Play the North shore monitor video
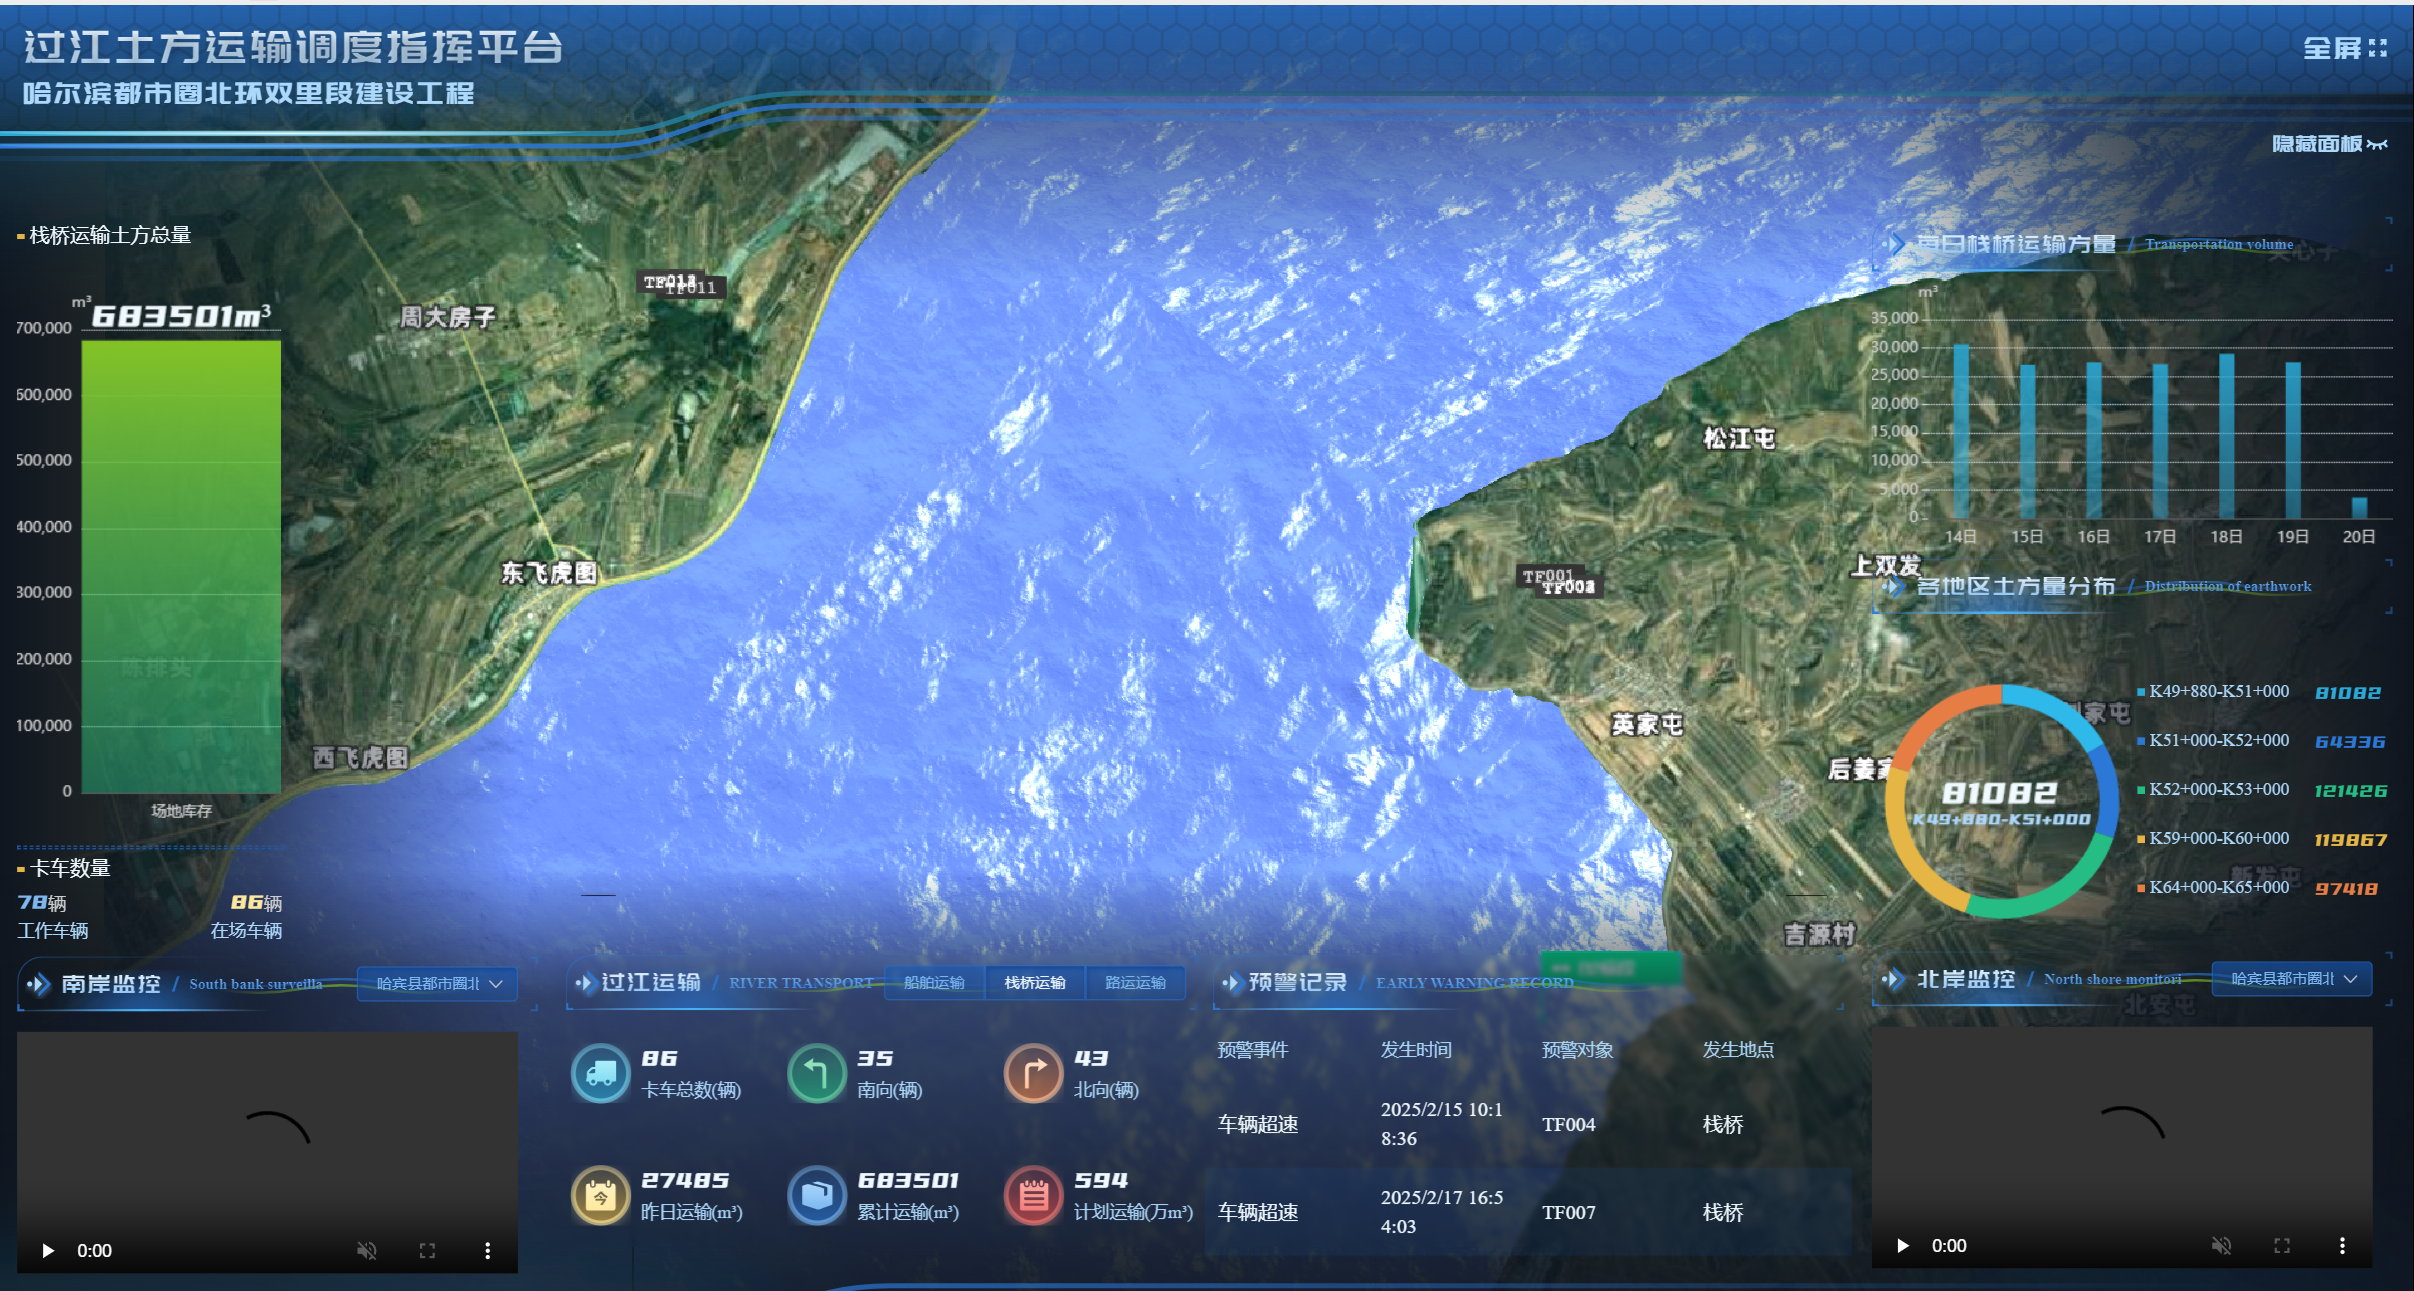Viewport: 2414px width, 1291px height. [x=1903, y=1246]
